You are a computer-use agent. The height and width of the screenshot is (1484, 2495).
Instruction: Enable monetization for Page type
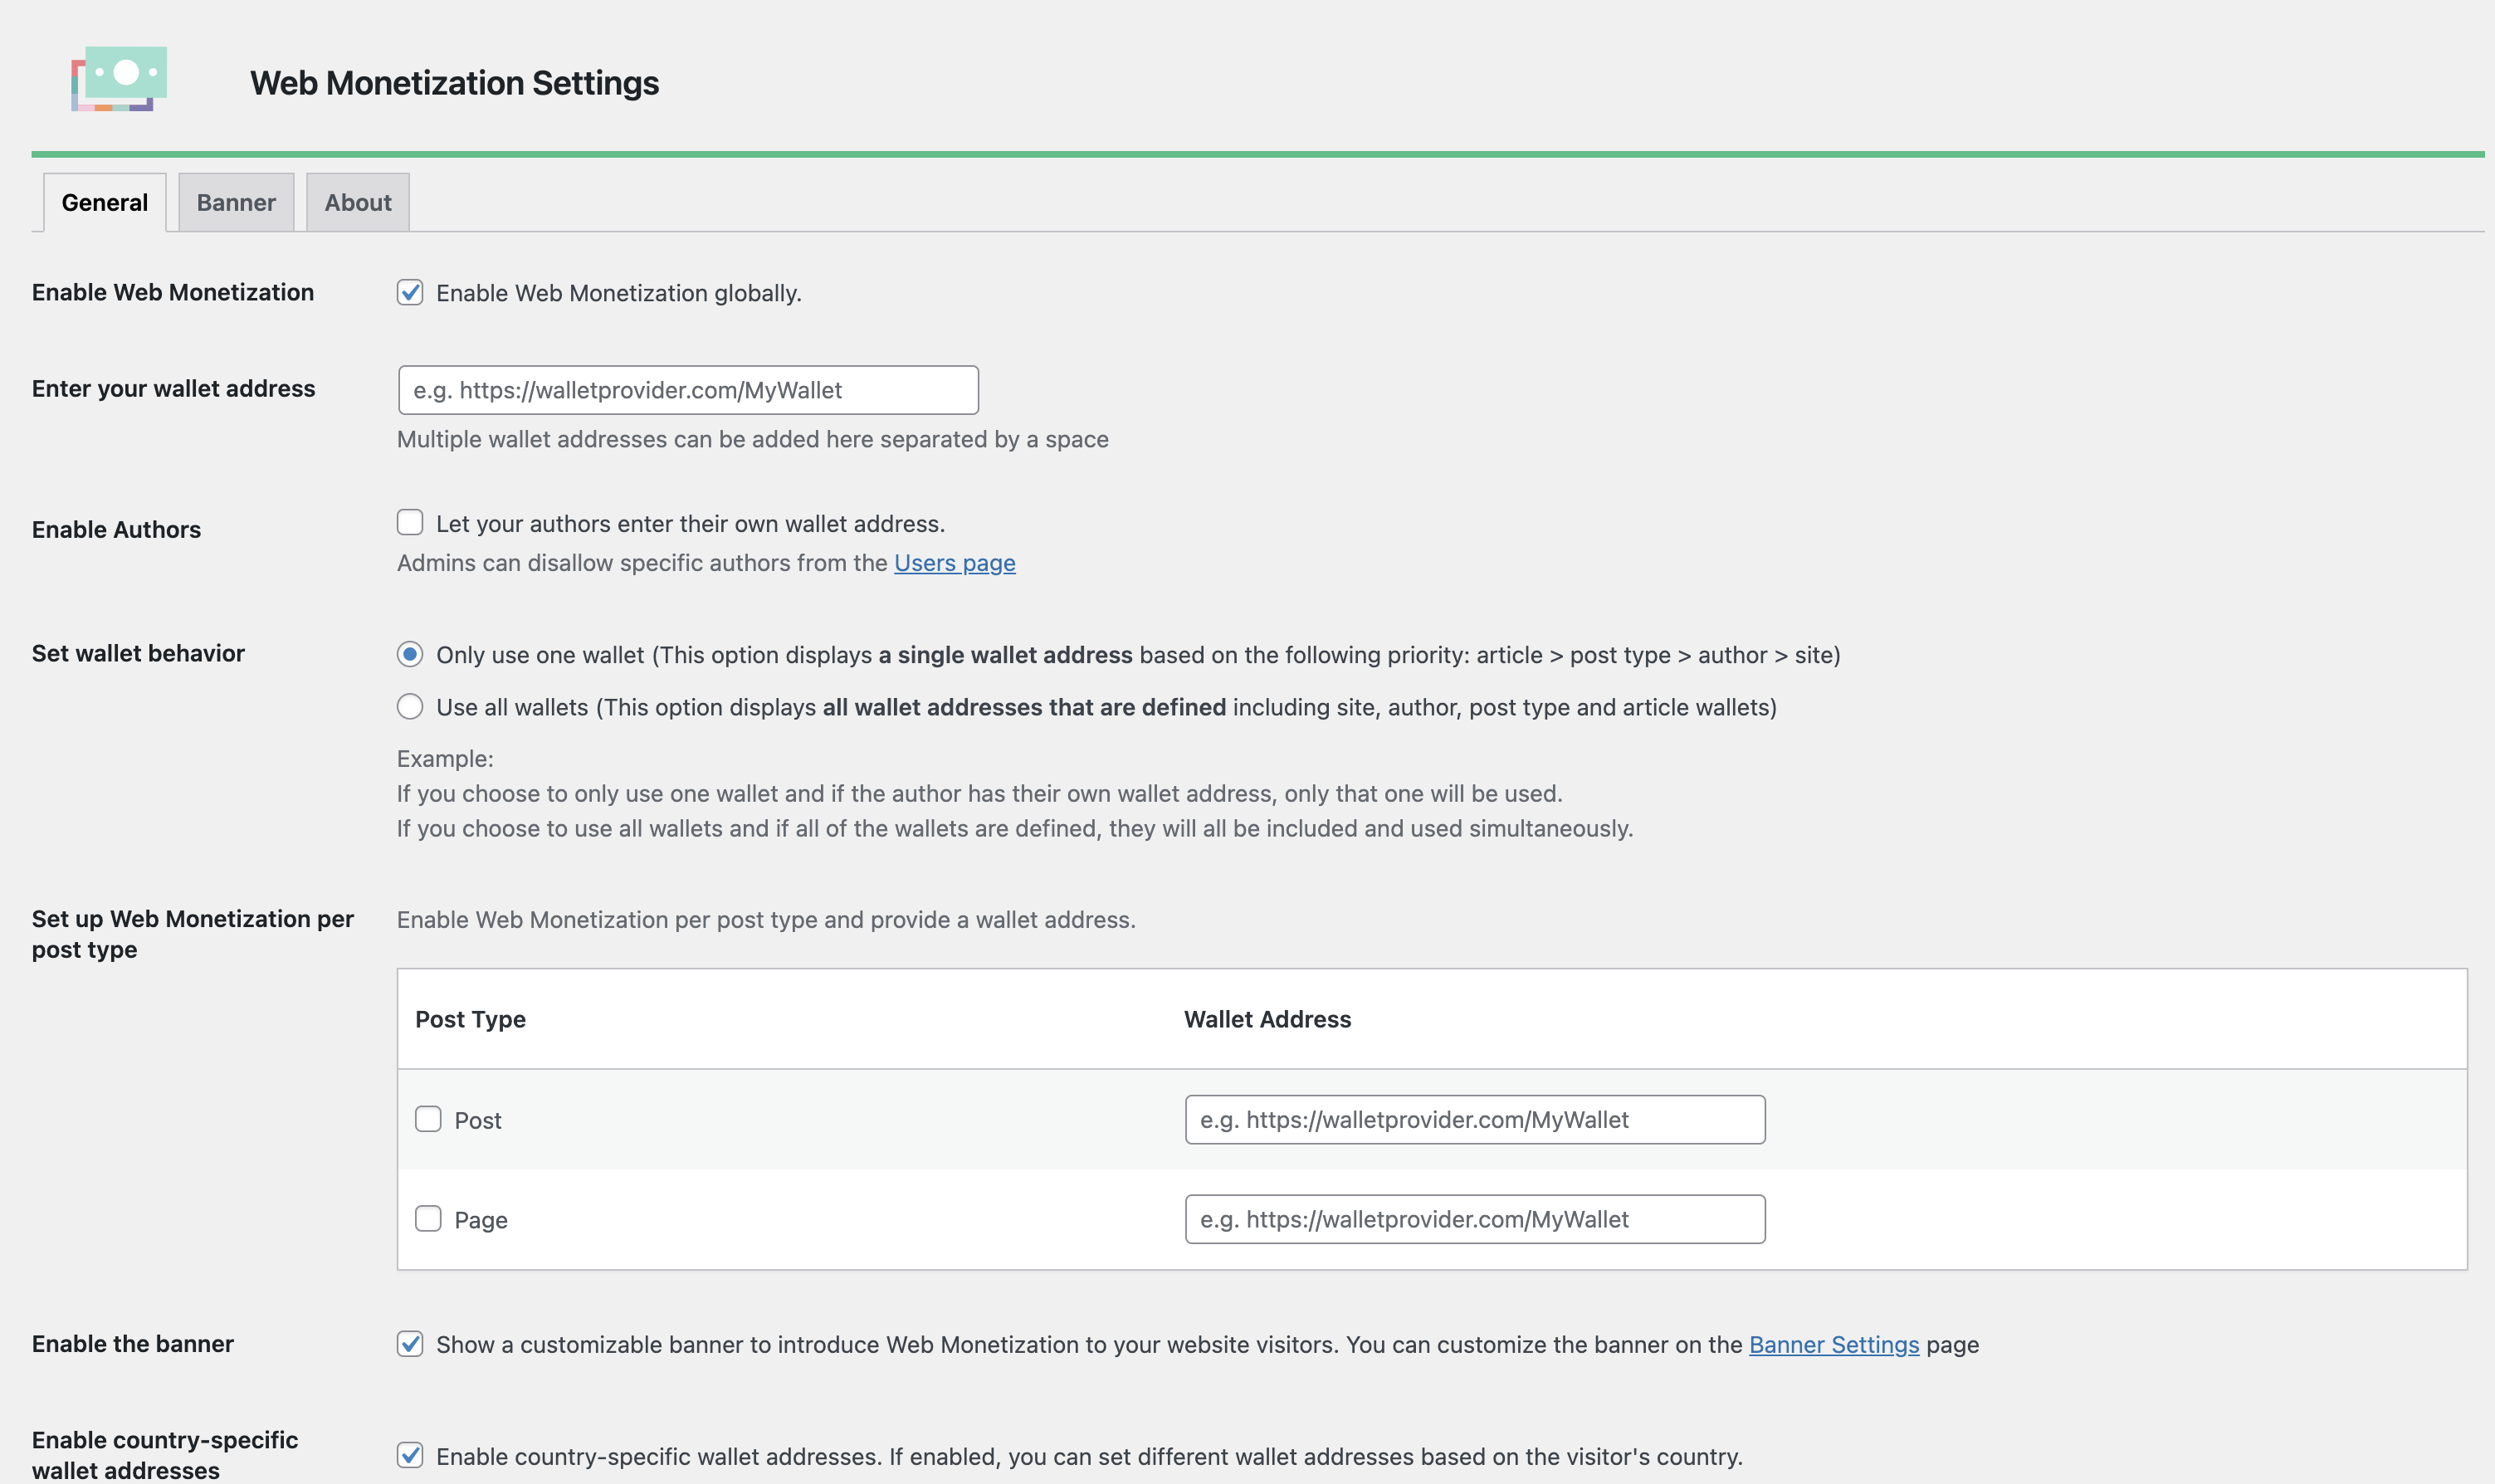pos(428,1219)
